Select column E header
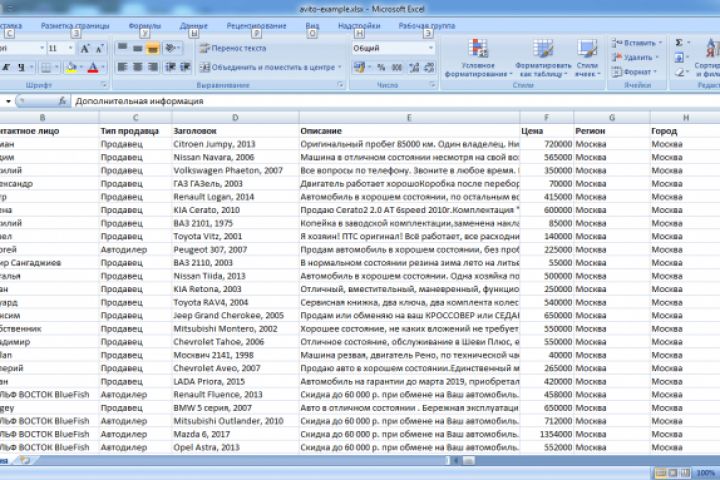Image resolution: width=720 pixels, height=480 pixels. 409,118
